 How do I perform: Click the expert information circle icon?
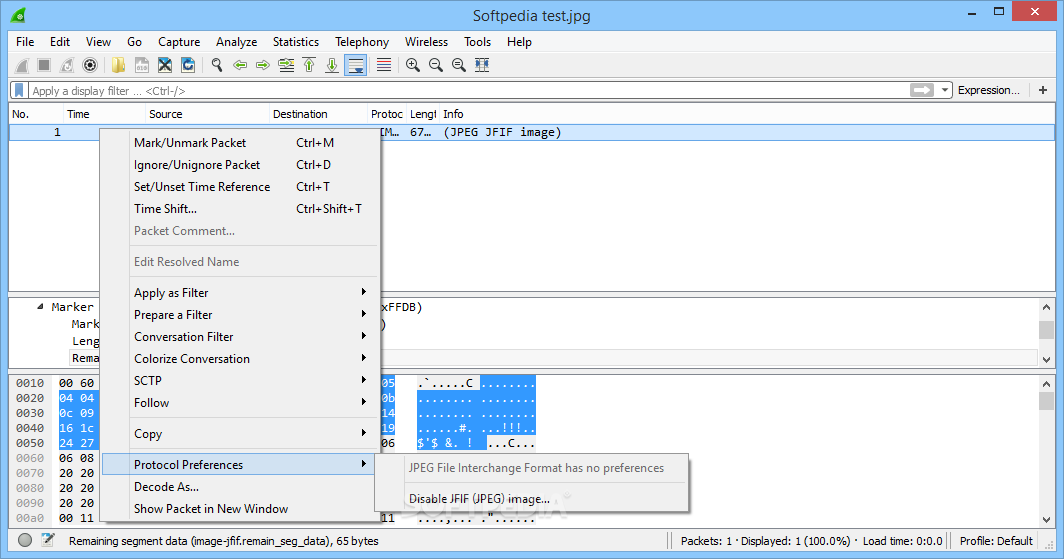[25, 540]
